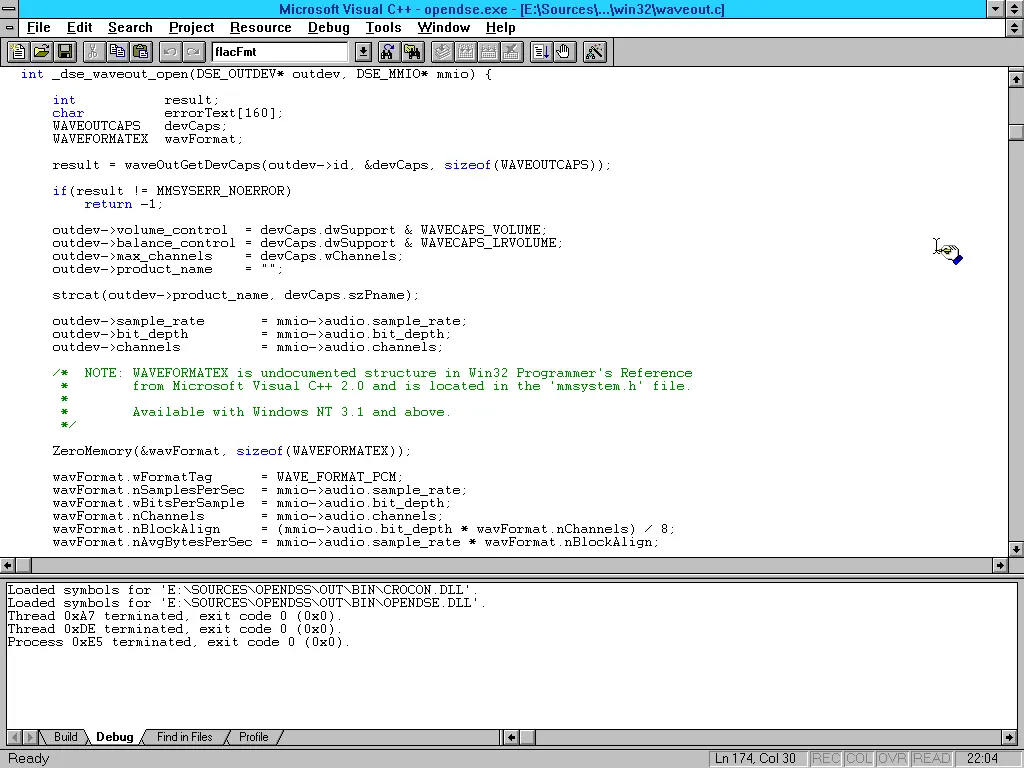Click the Compile File toolbar icon
Viewport: 1024px width, 768px height.
pyautogui.click(x=442, y=52)
